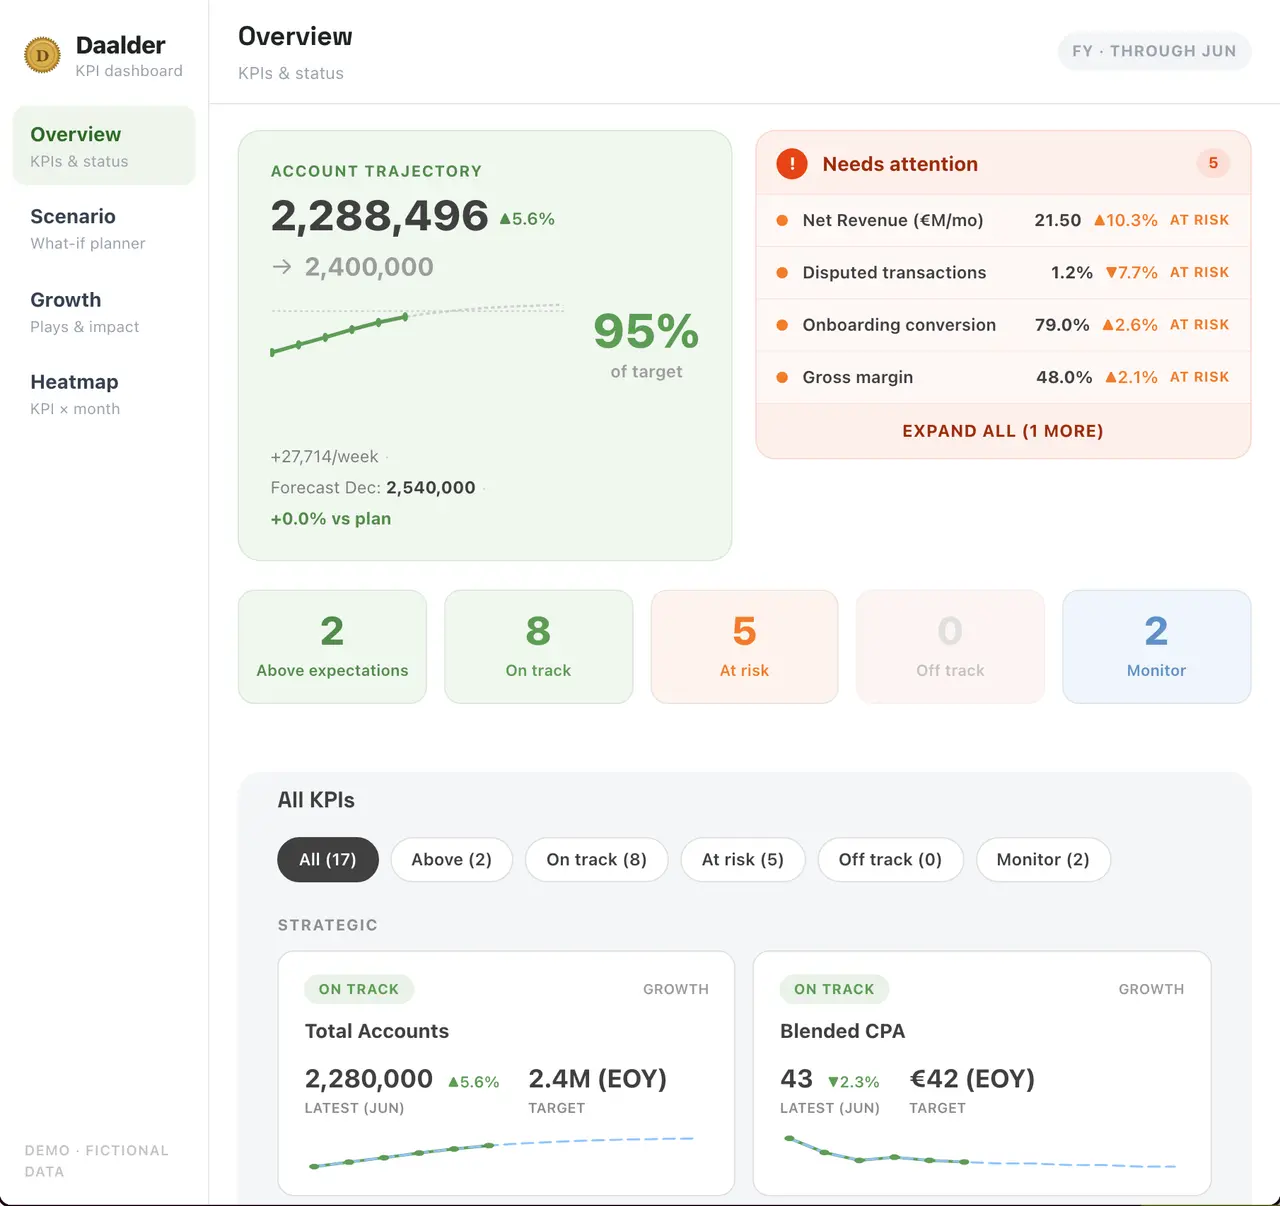Open the Above expectations summary card

pyautogui.click(x=332, y=647)
